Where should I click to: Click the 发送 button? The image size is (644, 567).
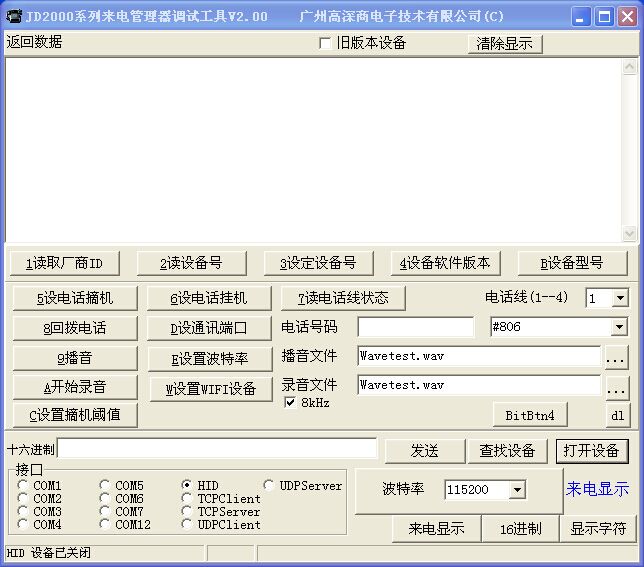[x=425, y=451]
